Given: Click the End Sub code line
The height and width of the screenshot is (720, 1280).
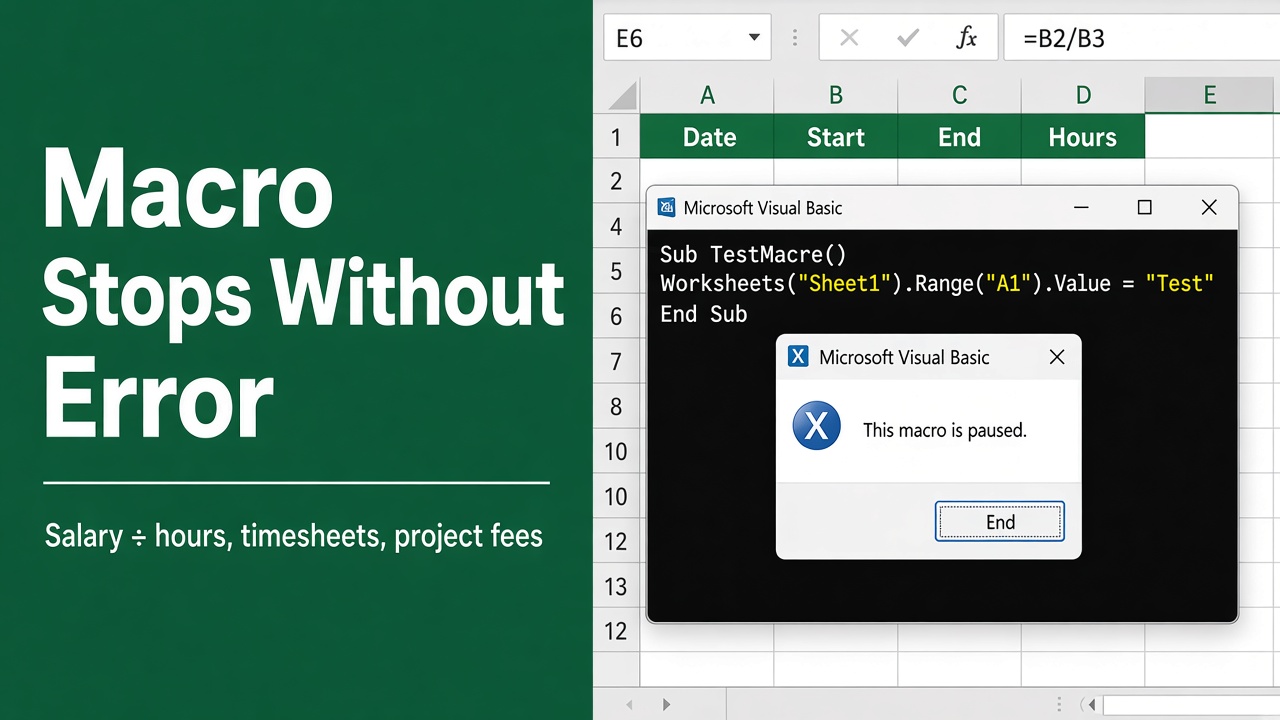Looking at the screenshot, I should click(x=704, y=314).
